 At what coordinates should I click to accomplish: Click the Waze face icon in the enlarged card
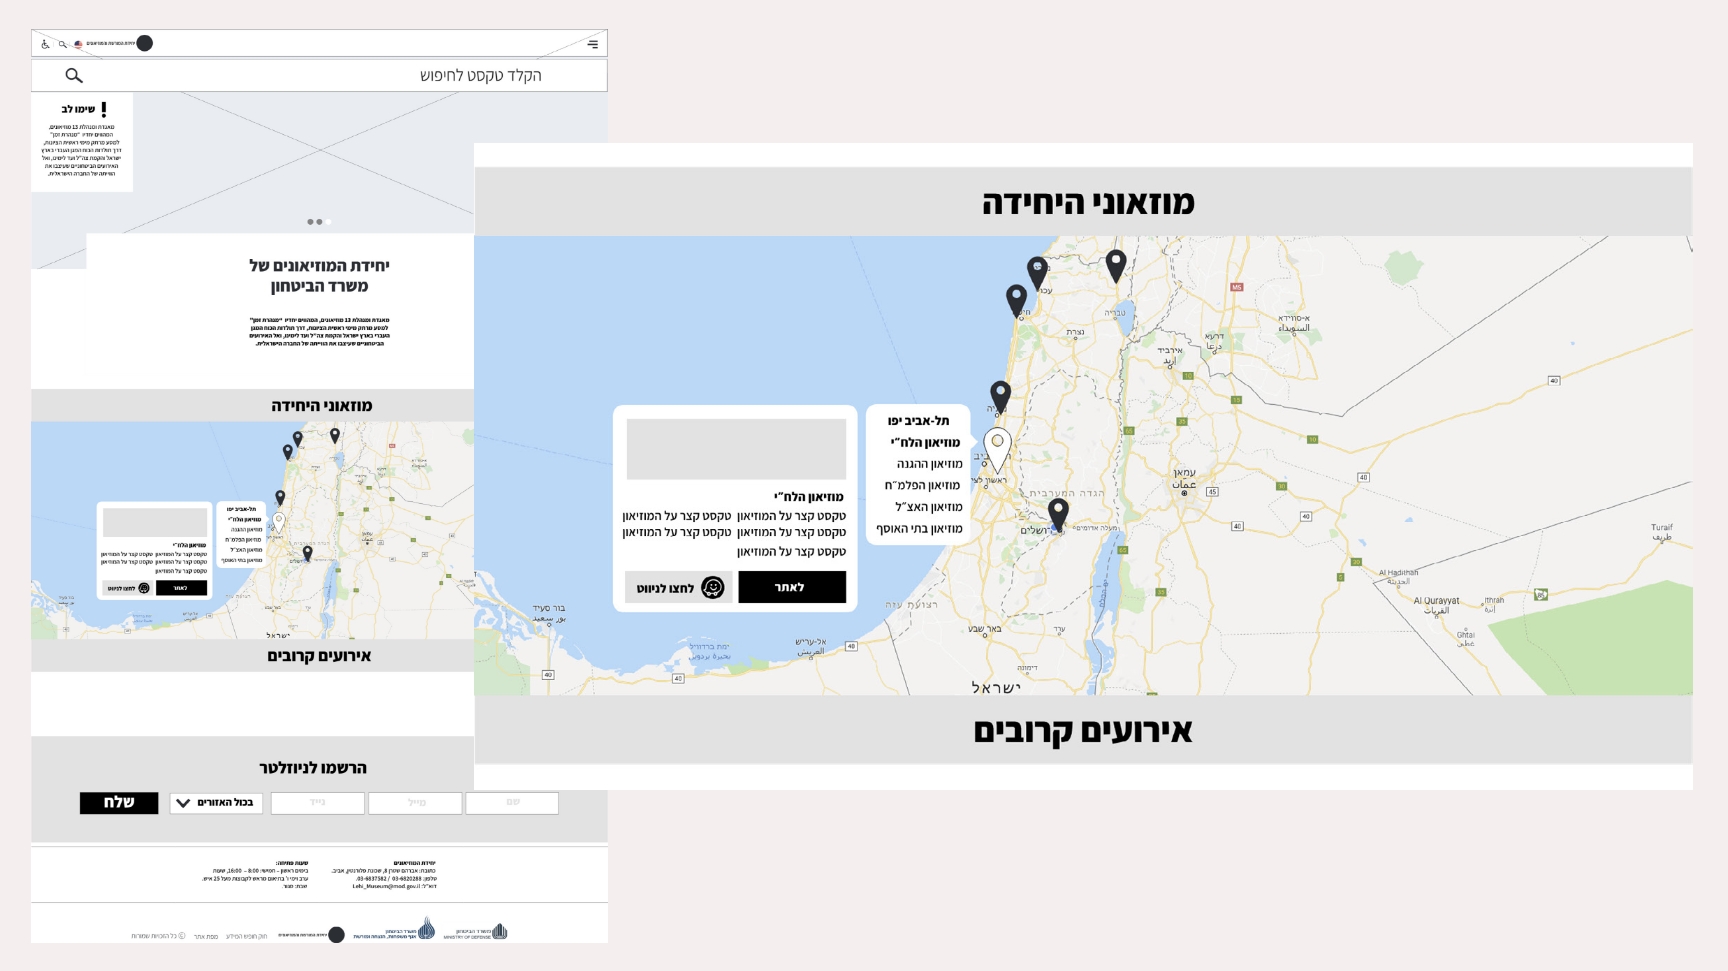(712, 587)
